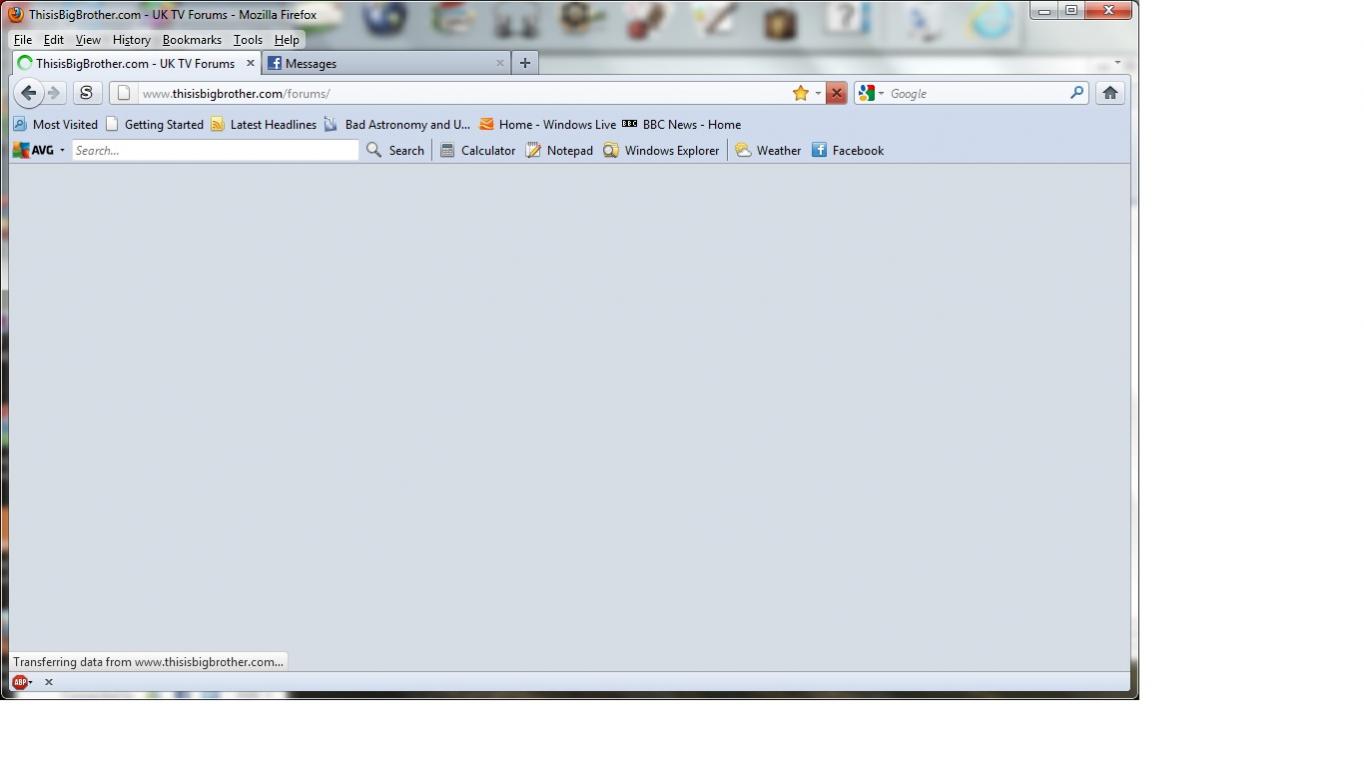Click the URL address bar field

[460, 93]
